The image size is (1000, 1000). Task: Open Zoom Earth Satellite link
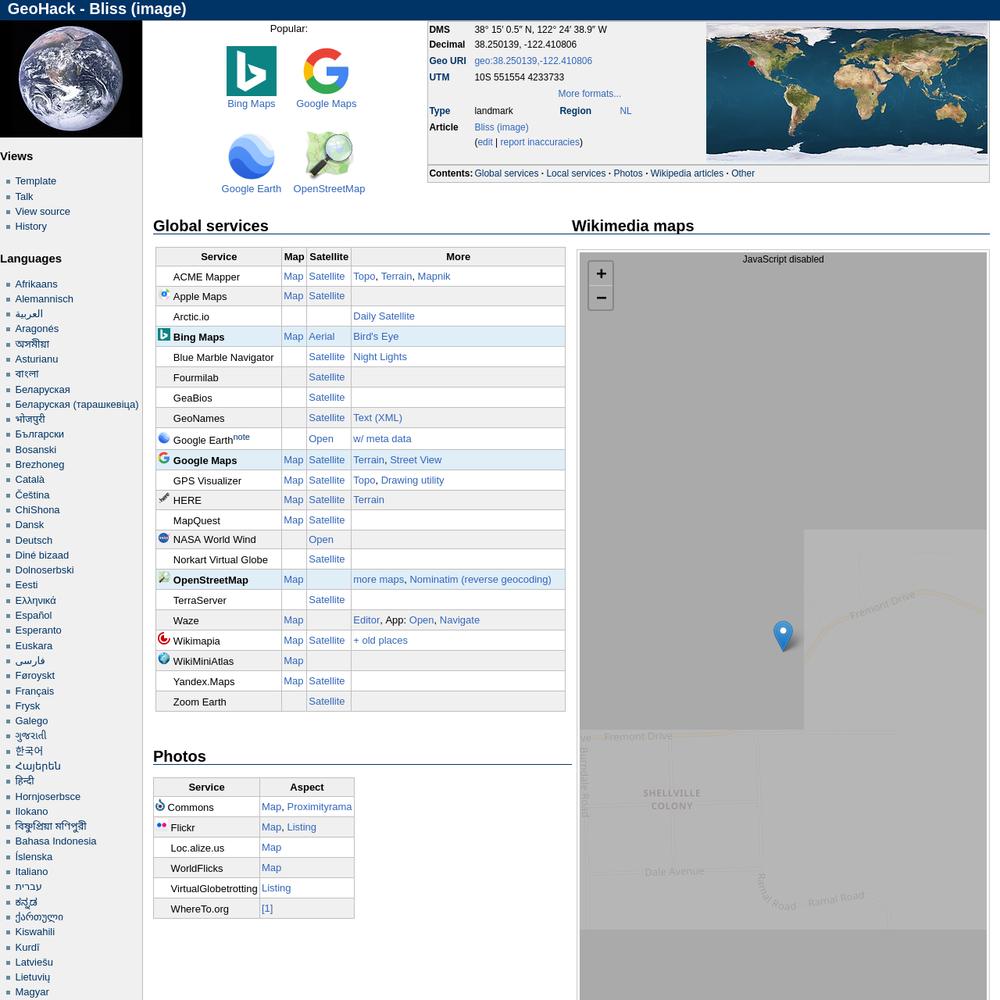[x=327, y=702]
